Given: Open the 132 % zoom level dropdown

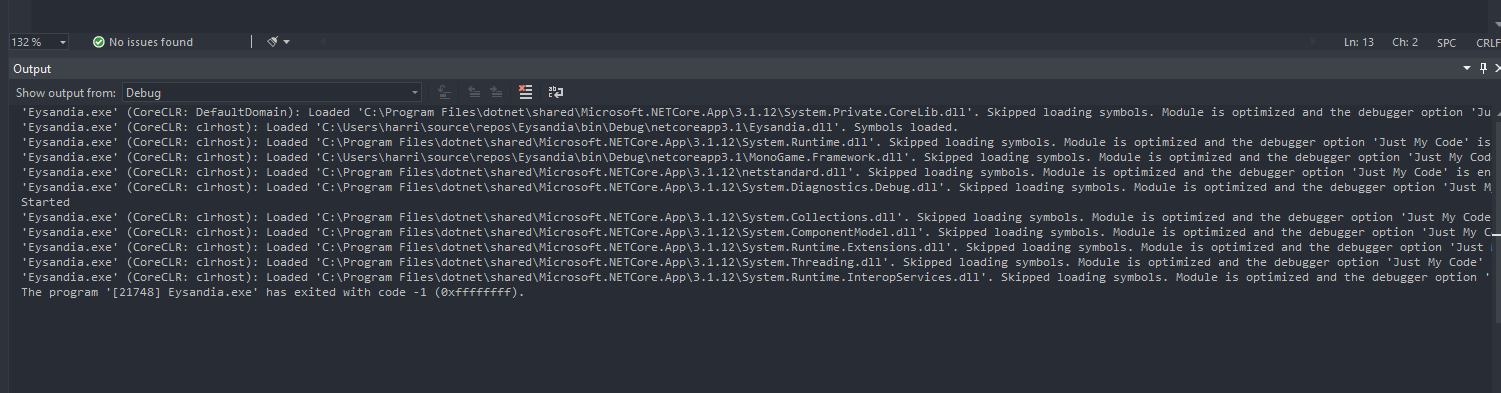Looking at the screenshot, I should pyautogui.click(x=39, y=42).
